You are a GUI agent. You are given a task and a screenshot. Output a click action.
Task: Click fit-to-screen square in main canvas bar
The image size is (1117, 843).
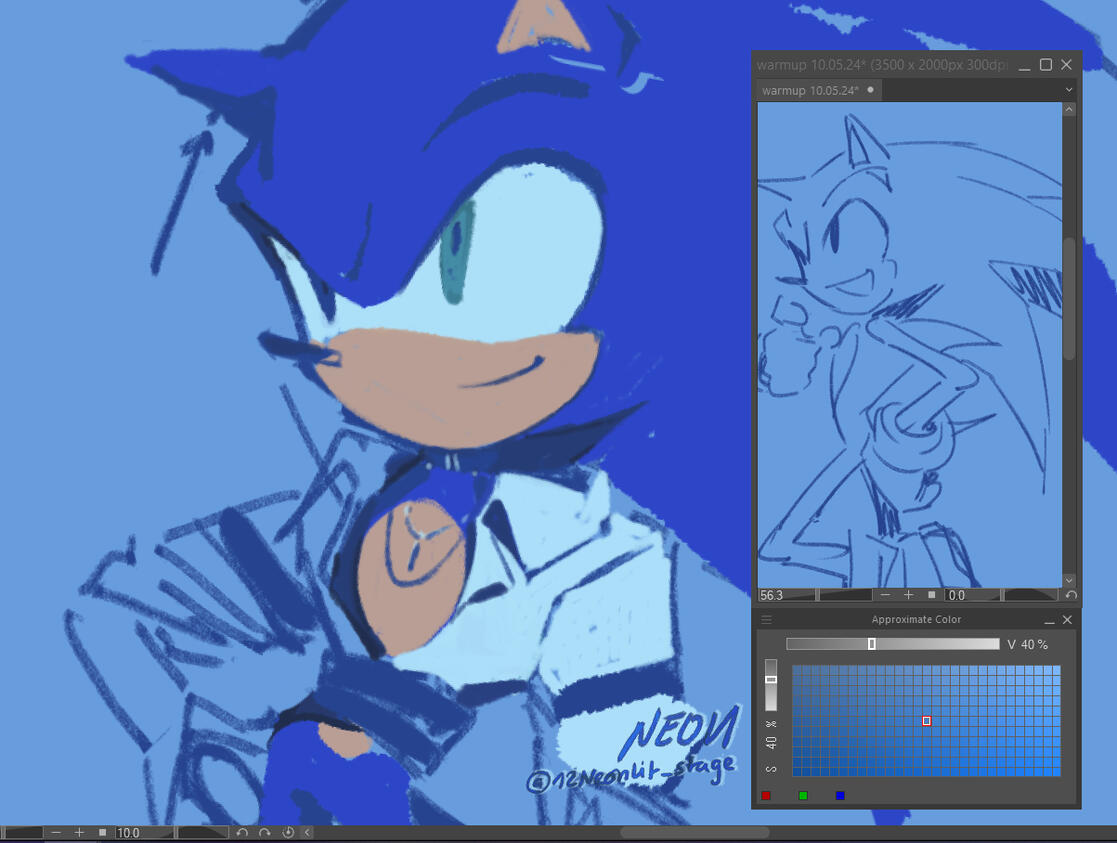[102, 832]
